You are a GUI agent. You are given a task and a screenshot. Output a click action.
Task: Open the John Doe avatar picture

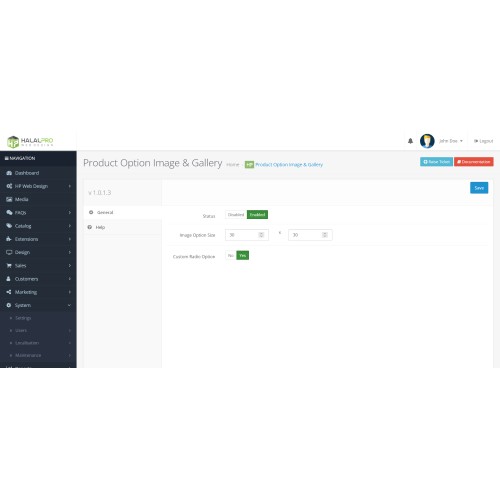click(x=427, y=141)
